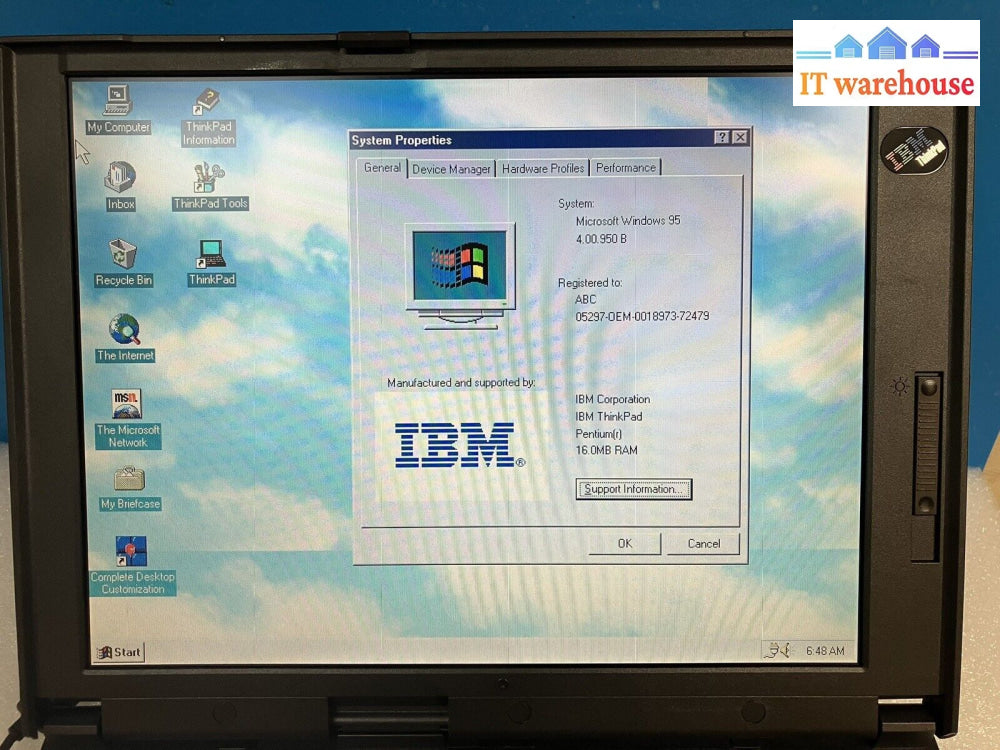The height and width of the screenshot is (750, 1000).
Task: Cancel the System Properties dialog
Action: [x=704, y=544]
